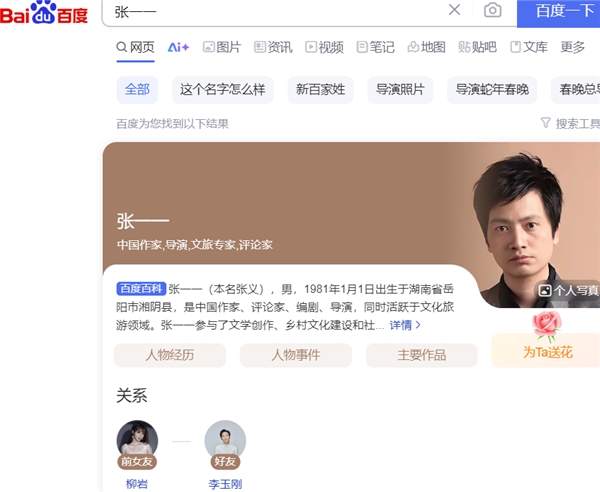The image size is (600, 492).
Task: Open image search via camera icon
Action: (x=492, y=10)
